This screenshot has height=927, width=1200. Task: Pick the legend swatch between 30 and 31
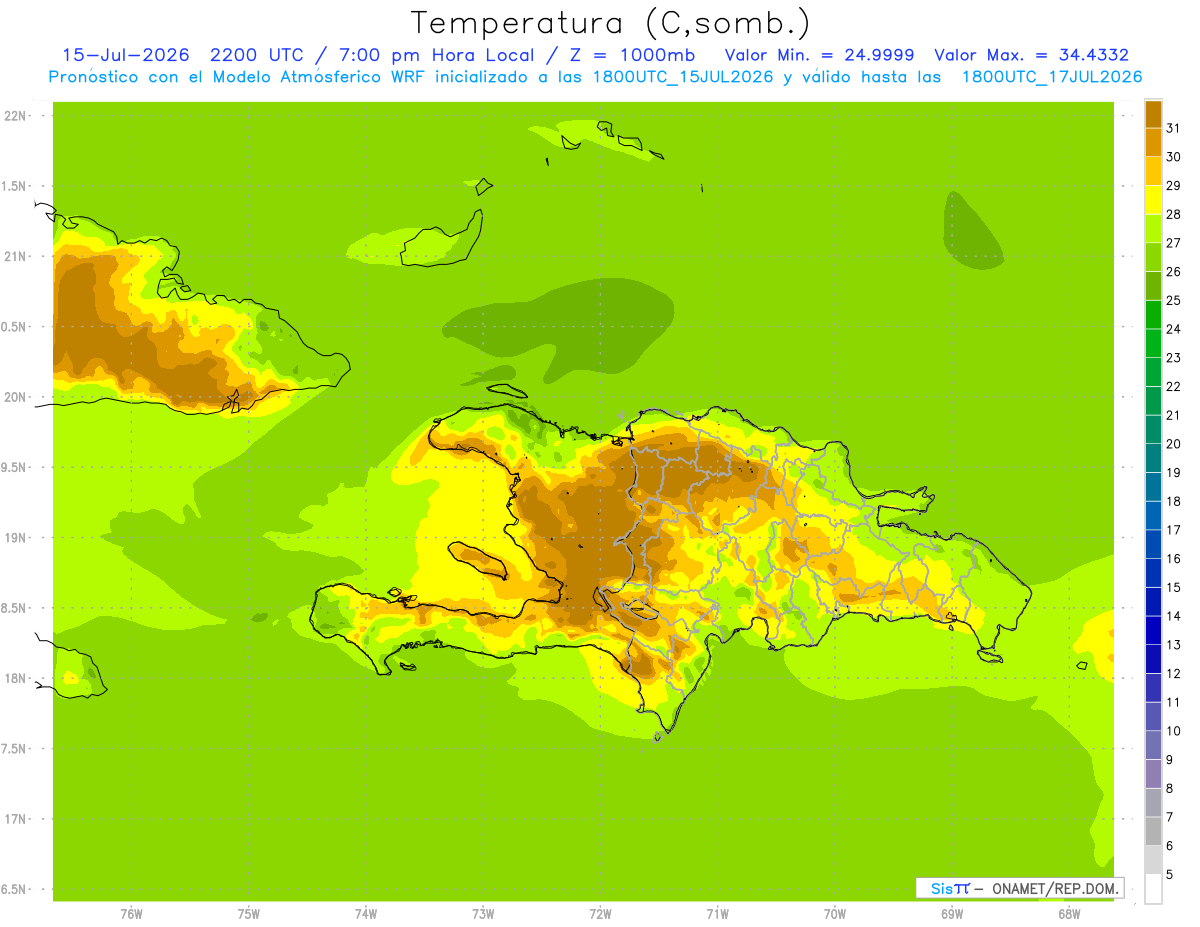tap(1153, 142)
